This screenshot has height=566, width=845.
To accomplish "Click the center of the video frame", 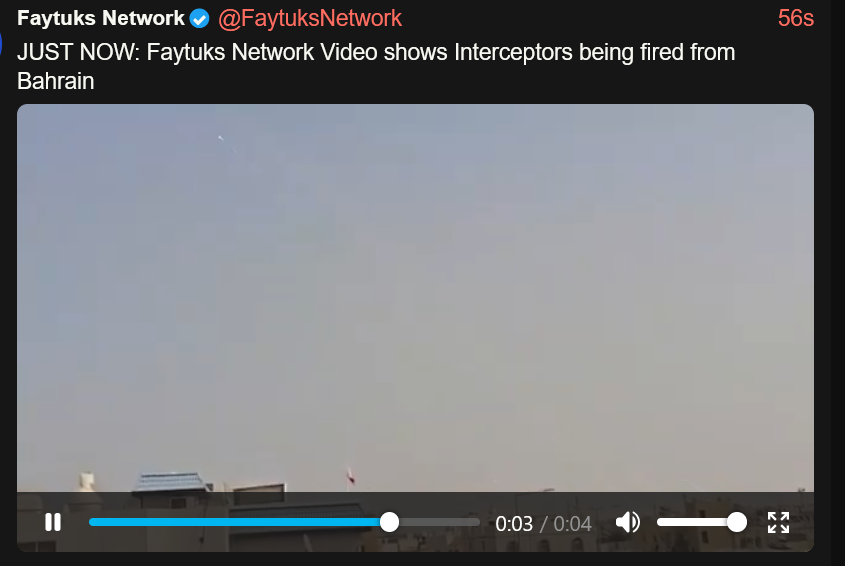I will click(415, 298).
